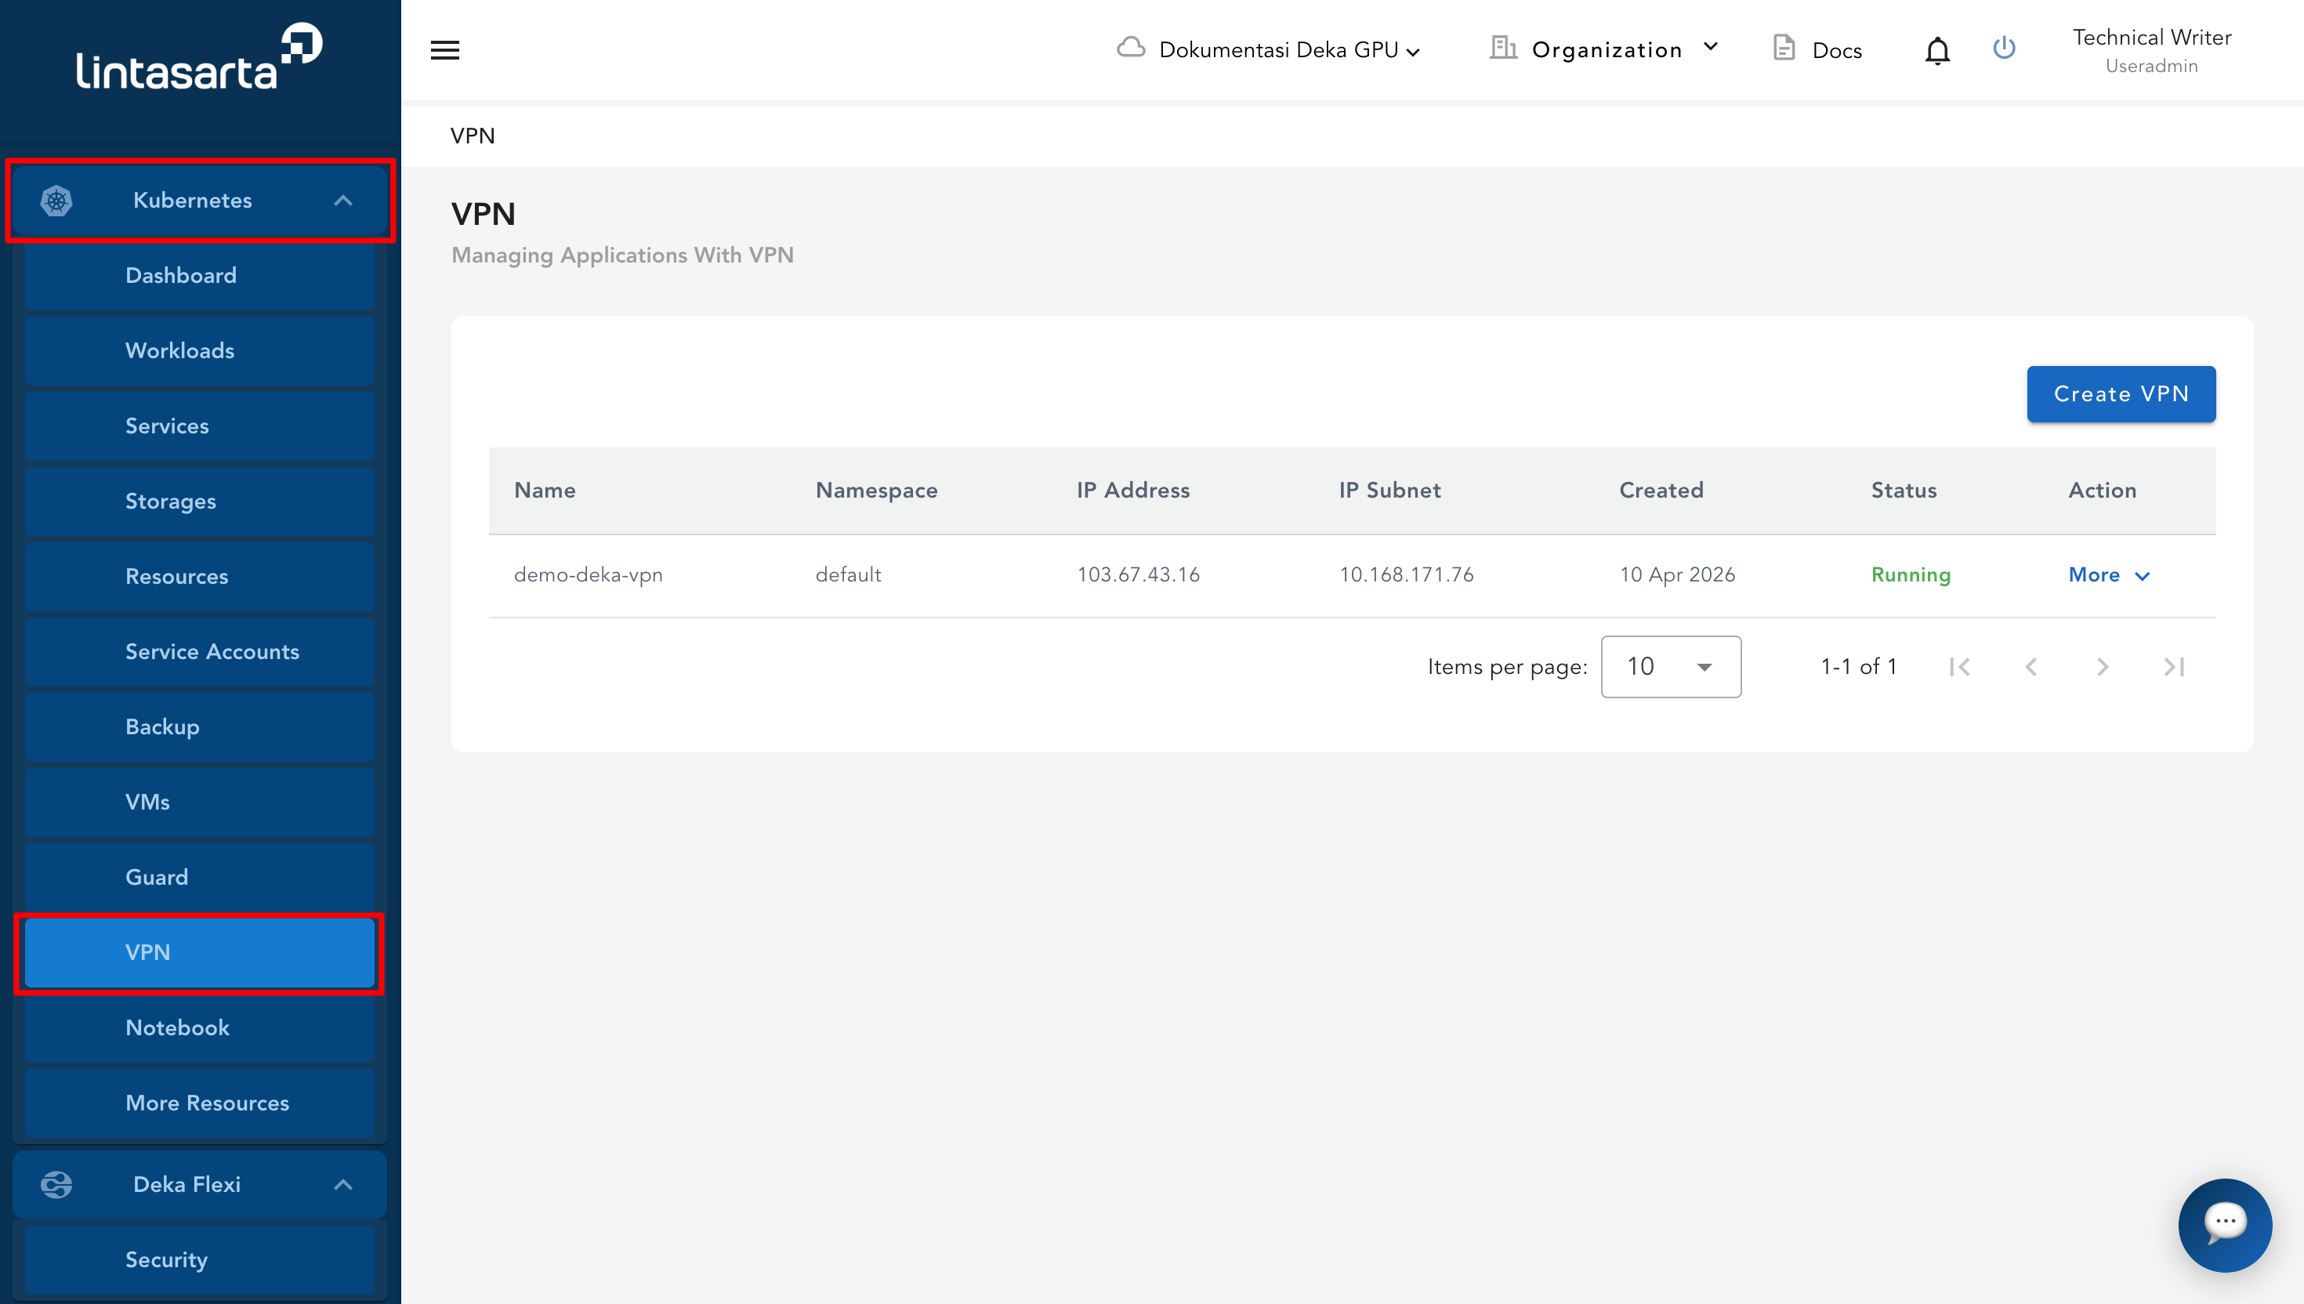Open the Organization dropdown
Viewport: 2304px width, 1304px height.
pos(1604,49)
